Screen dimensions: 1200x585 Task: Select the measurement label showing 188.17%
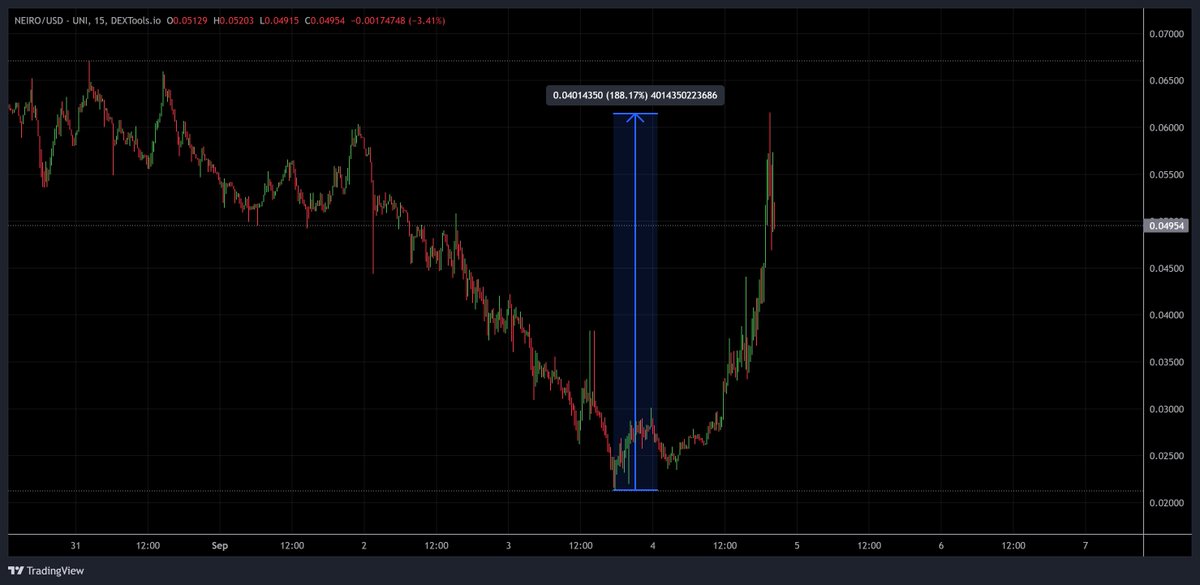[x=636, y=96]
